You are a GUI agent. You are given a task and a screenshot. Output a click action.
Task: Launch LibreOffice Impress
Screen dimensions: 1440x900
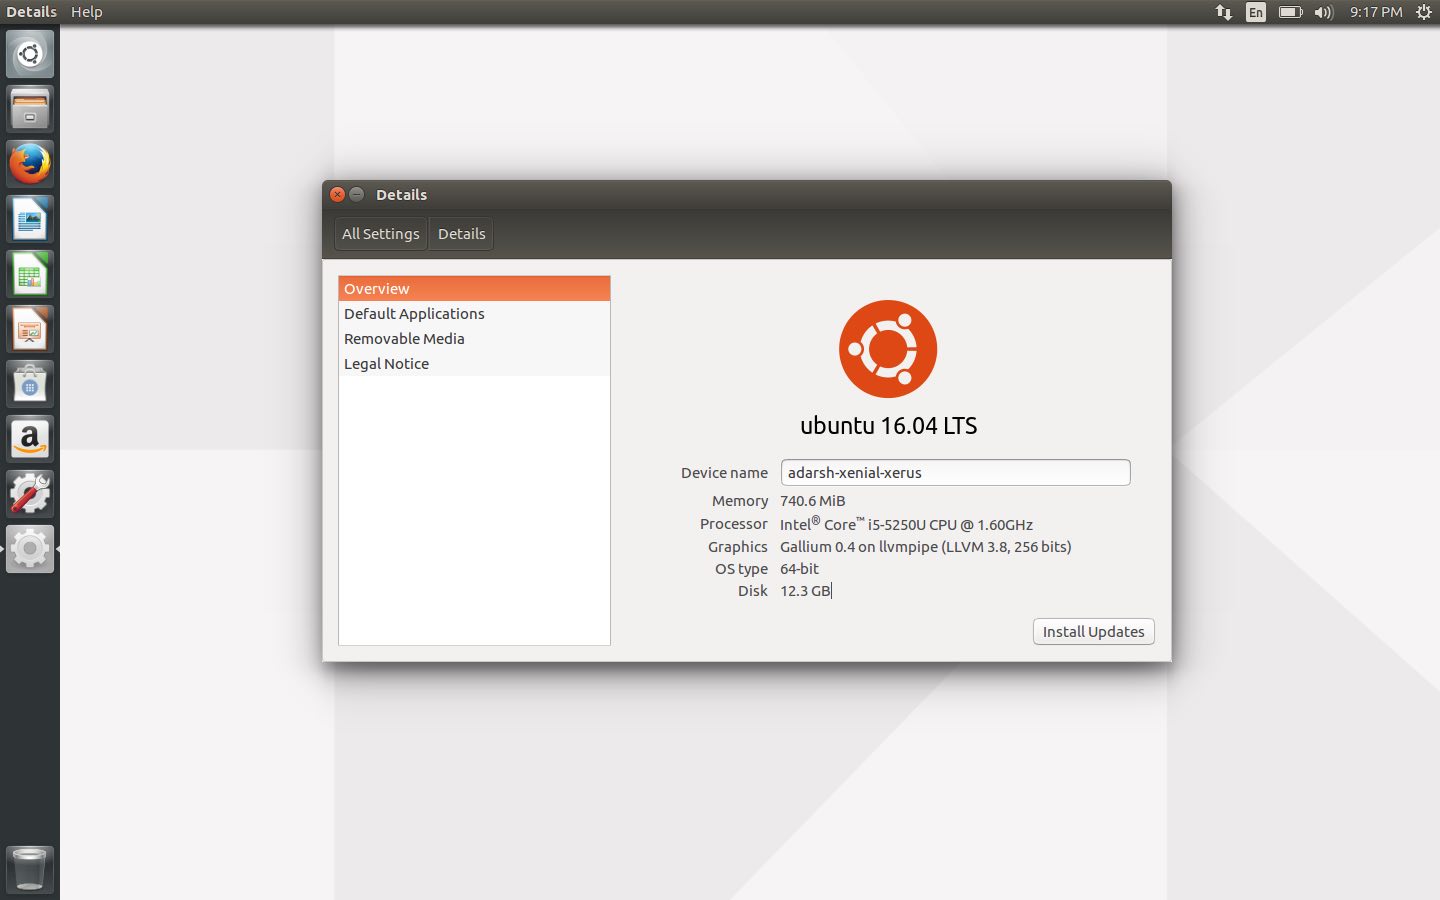coord(30,329)
